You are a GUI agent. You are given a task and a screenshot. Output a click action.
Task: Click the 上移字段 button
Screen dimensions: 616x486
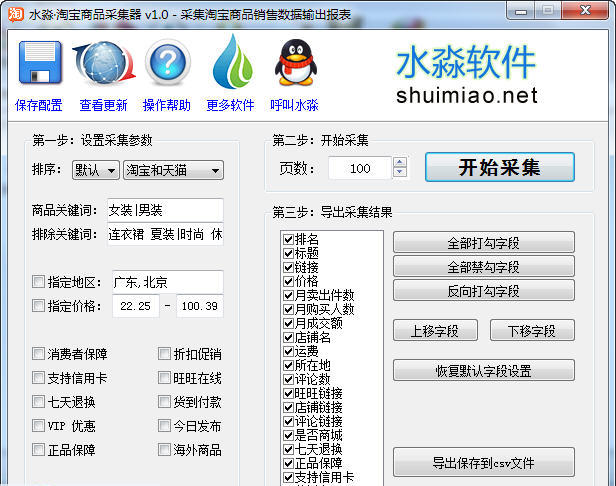click(x=435, y=330)
